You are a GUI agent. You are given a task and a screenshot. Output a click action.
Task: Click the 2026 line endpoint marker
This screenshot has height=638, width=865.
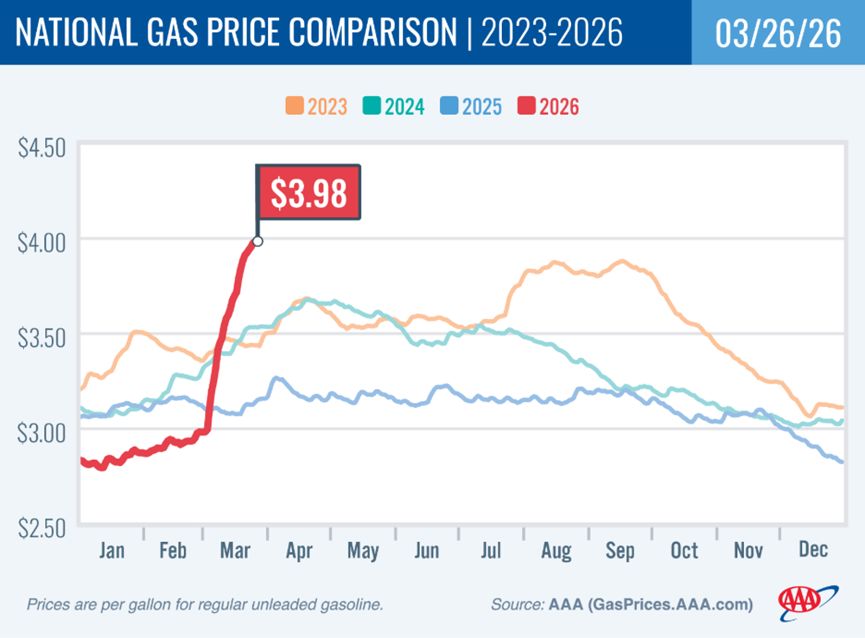pos(258,241)
